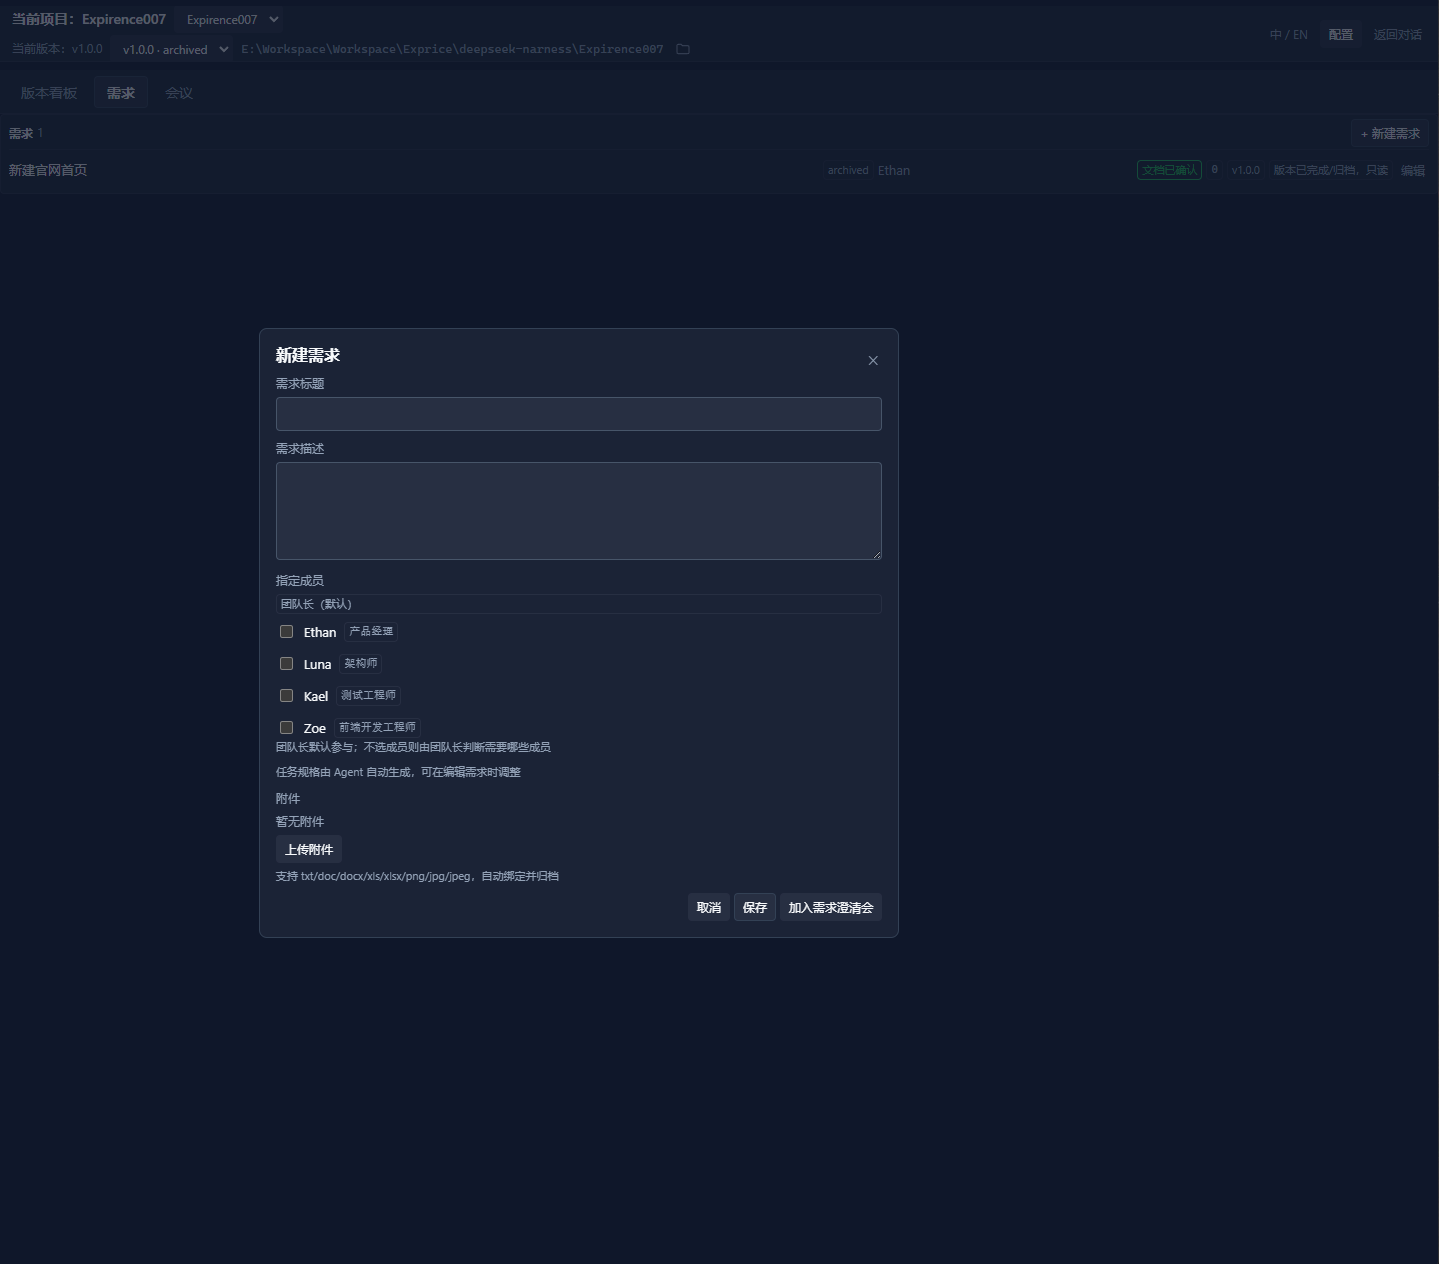The image size is (1439, 1264).
Task: Click the project path text E:\Workspace
Action: point(452,49)
